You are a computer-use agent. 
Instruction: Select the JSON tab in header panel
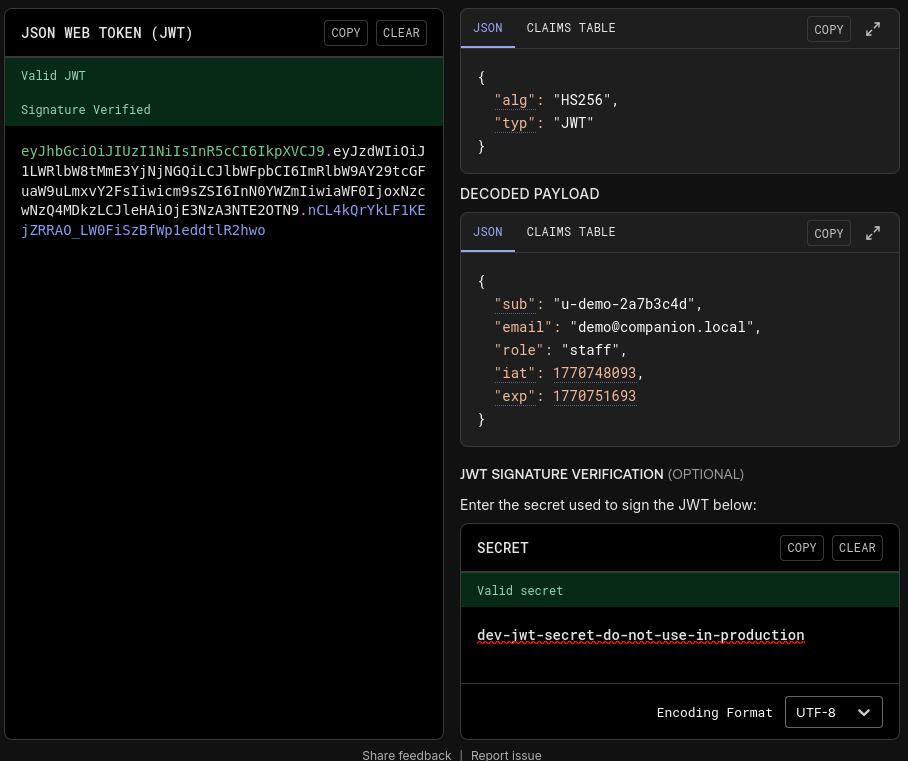click(488, 28)
